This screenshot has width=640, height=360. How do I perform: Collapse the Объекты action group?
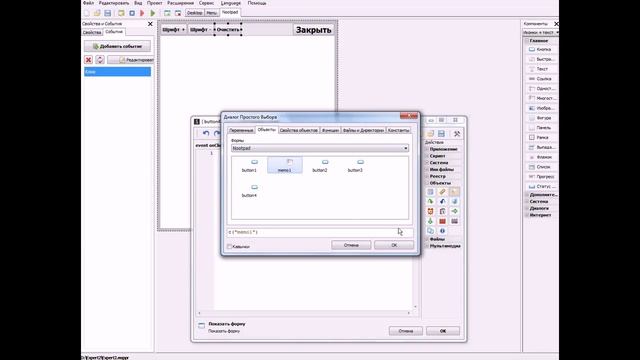[x=440, y=183]
